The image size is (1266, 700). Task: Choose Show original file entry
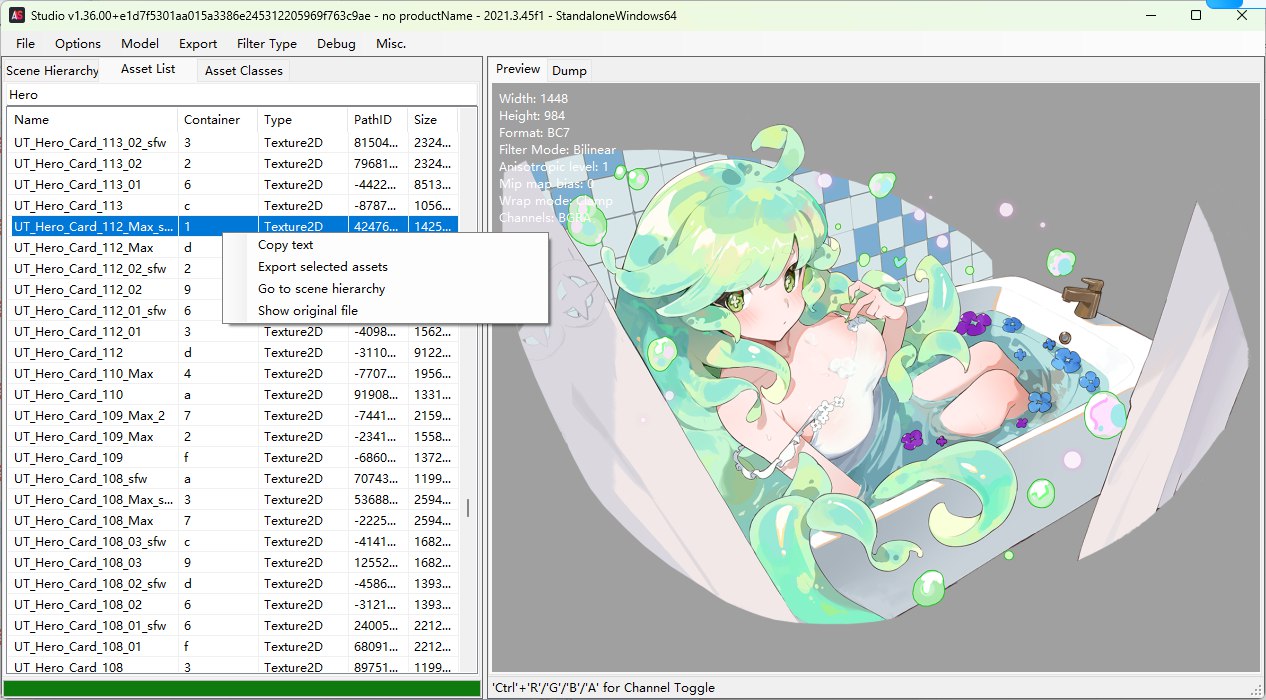click(x=307, y=311)
